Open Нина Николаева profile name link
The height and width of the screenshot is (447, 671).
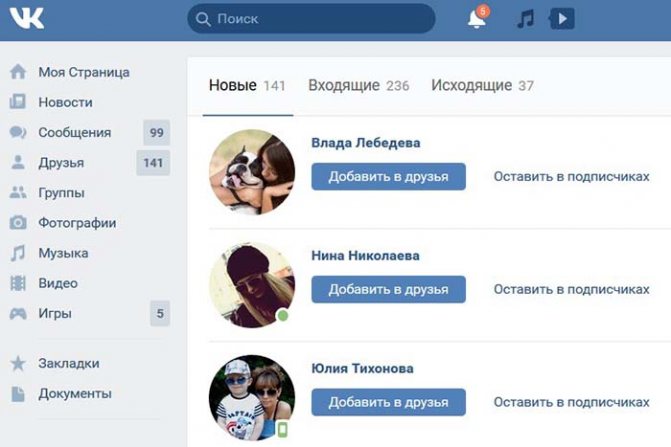pos(365,256)
